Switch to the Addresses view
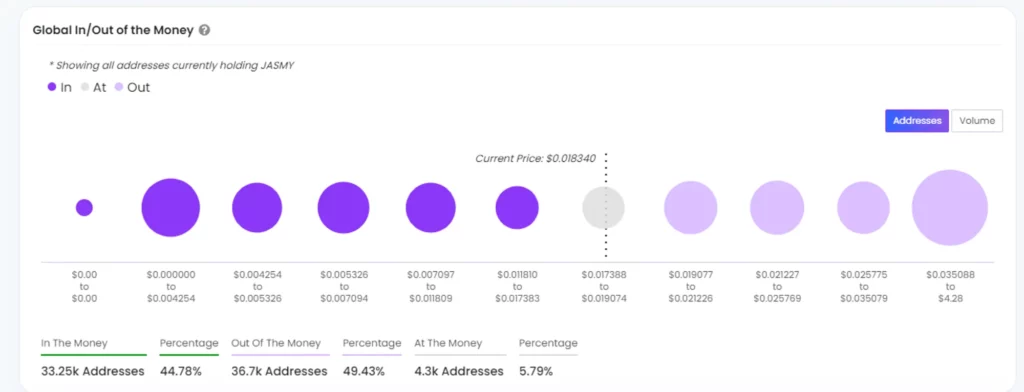1024x392 pixels. point(917,121)
